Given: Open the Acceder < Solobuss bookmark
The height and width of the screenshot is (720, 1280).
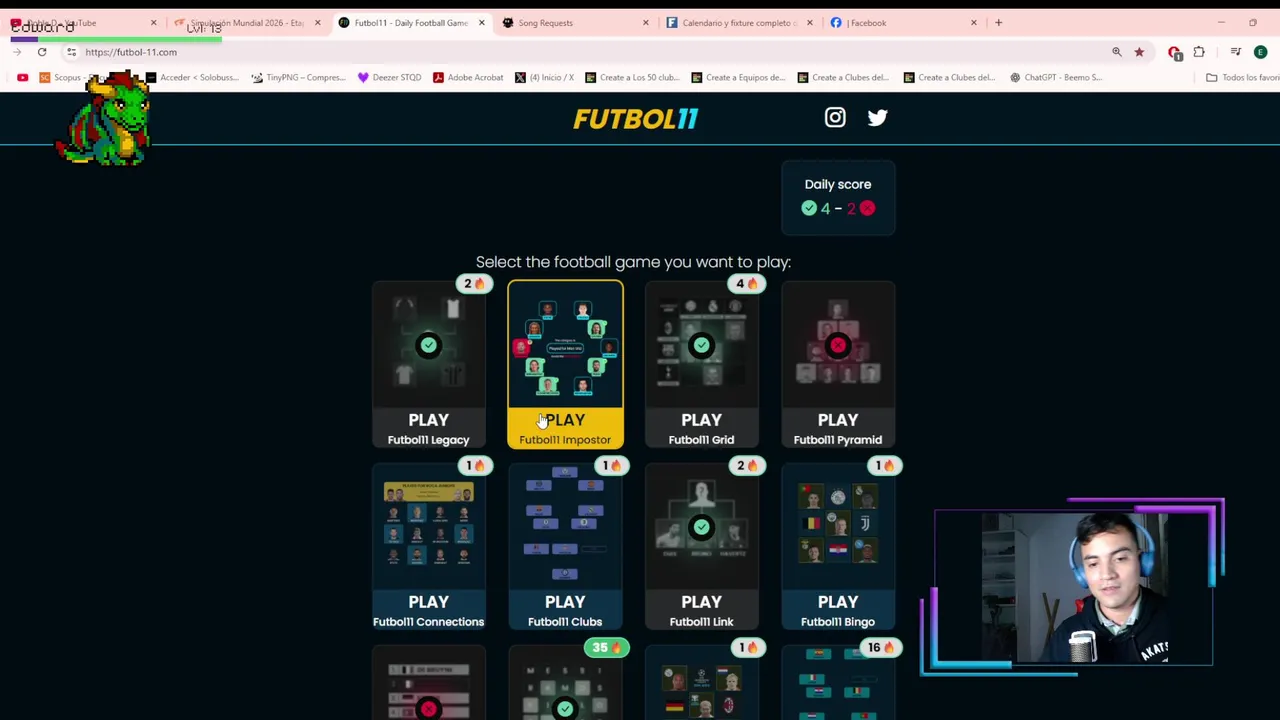Looking at the screenshot, I should 192,77.
